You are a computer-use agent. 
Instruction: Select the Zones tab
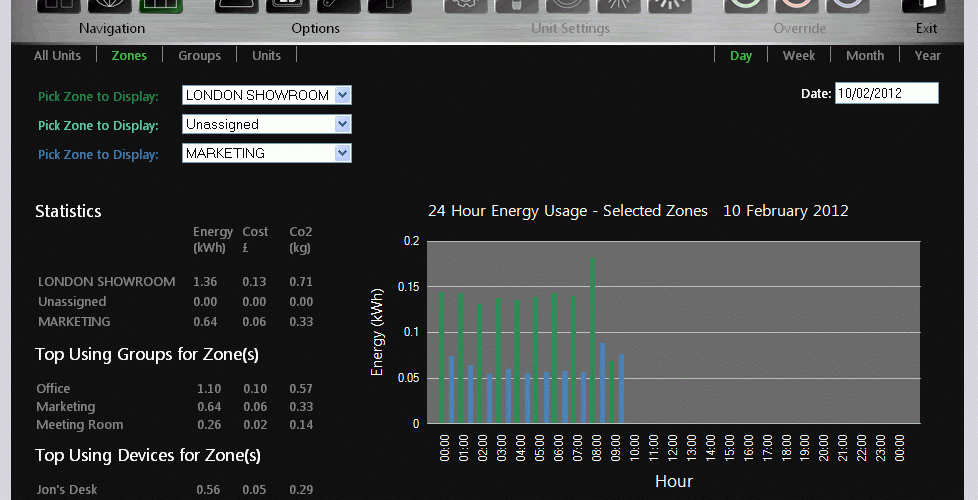coord(129,55)
